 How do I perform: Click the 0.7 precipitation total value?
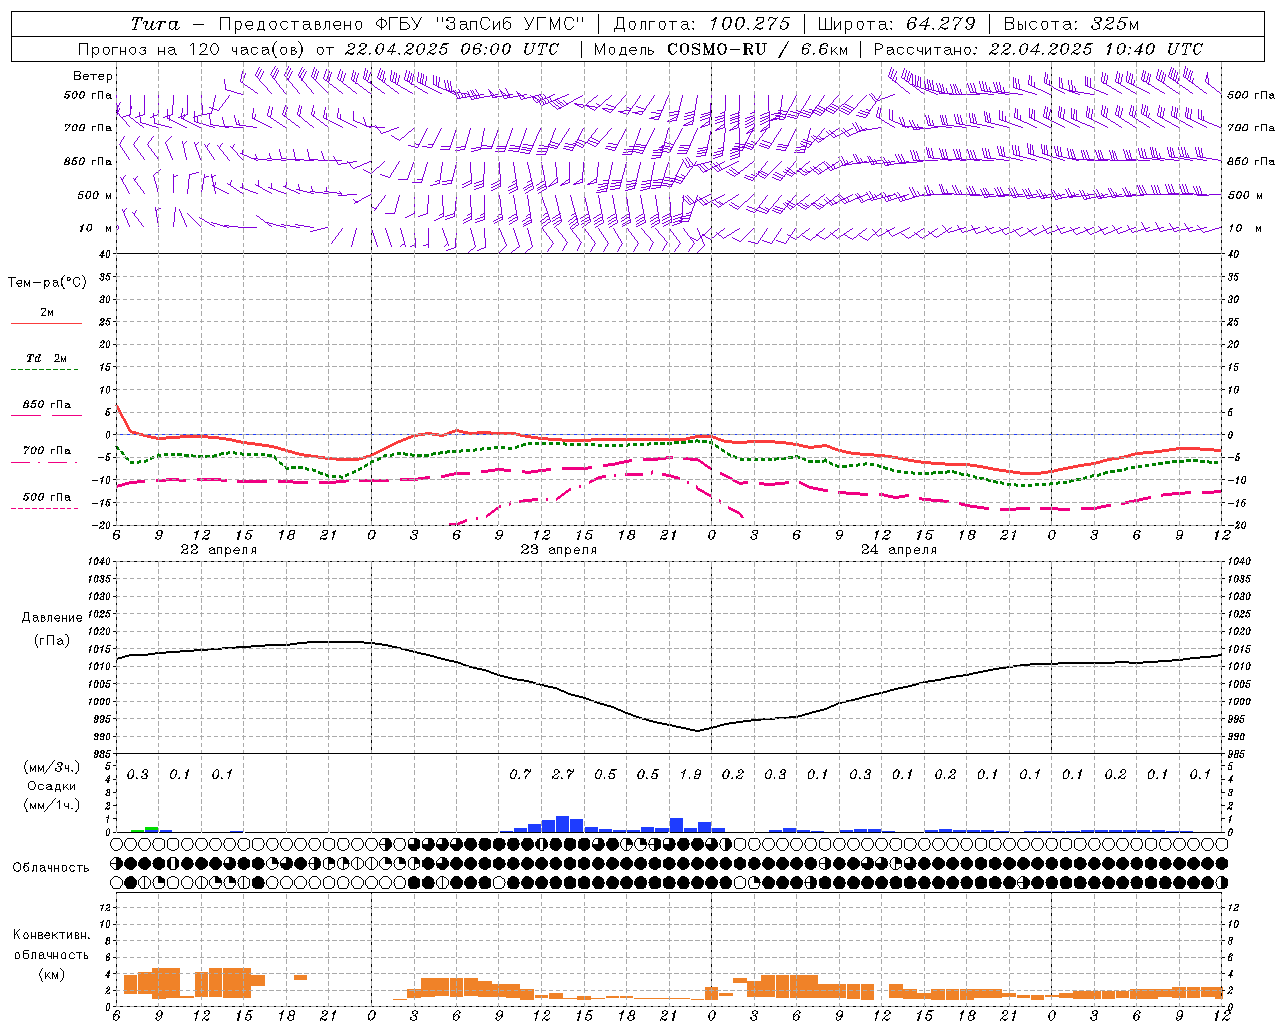520,775
